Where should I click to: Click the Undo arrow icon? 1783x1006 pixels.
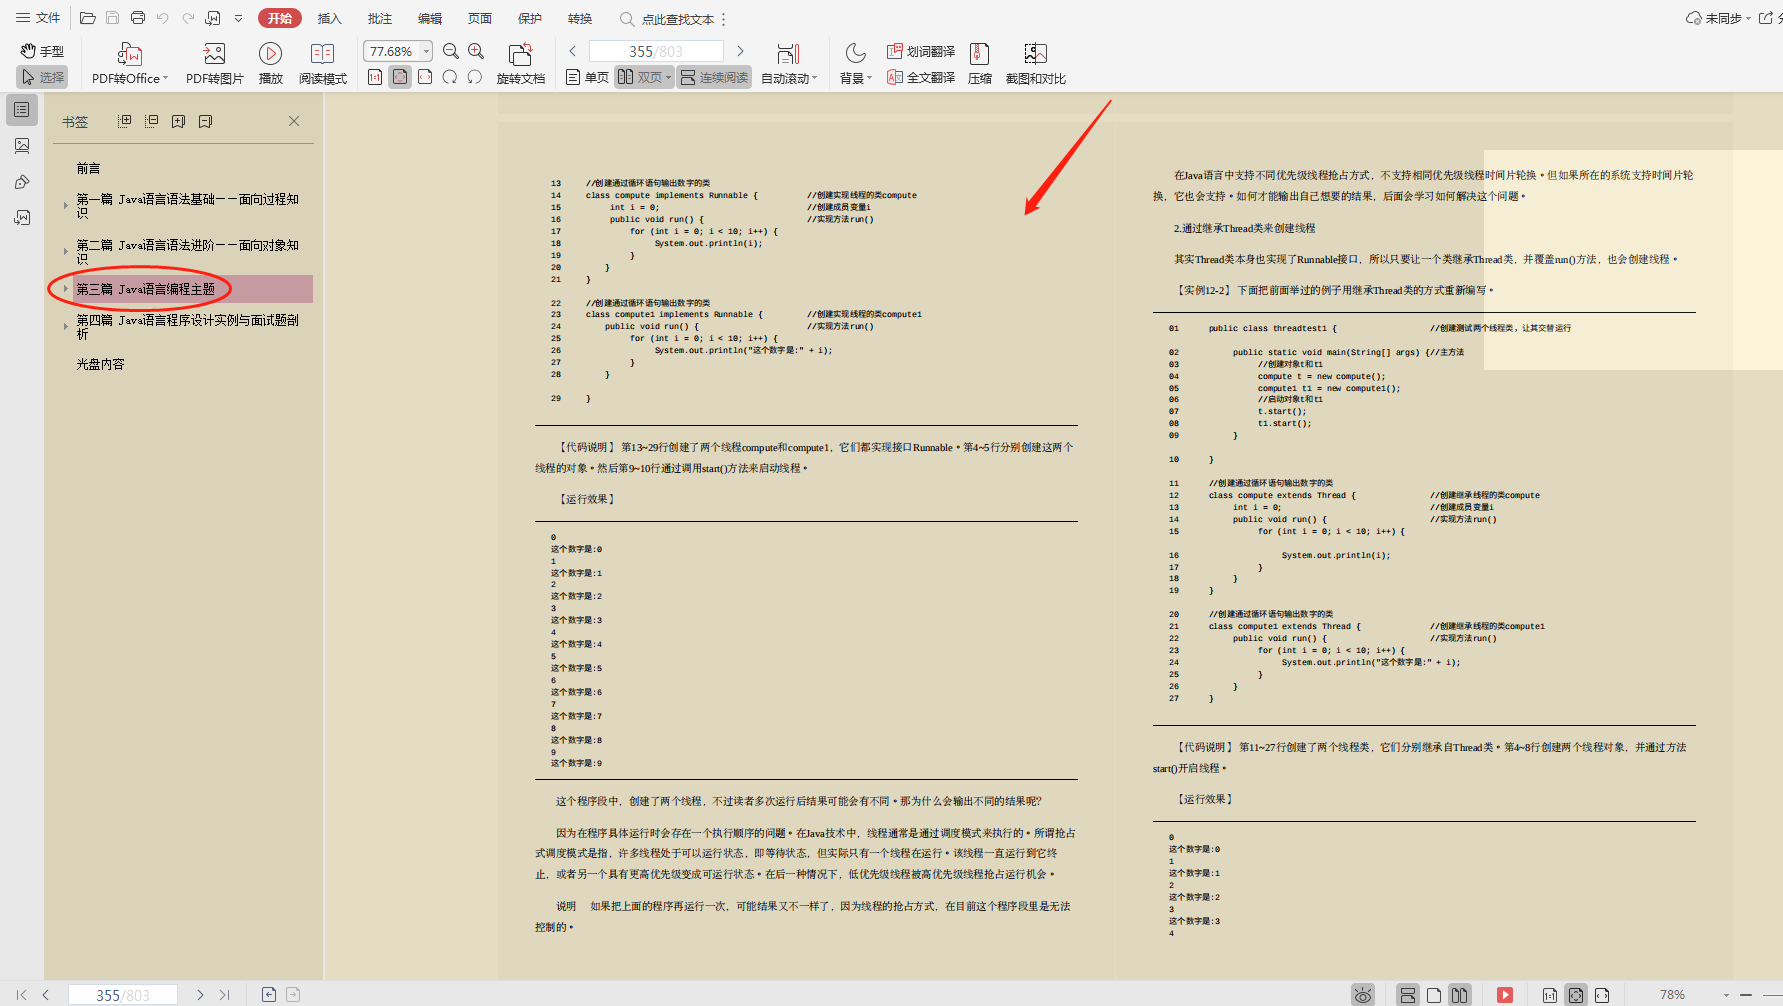click(x=163, y=18)
